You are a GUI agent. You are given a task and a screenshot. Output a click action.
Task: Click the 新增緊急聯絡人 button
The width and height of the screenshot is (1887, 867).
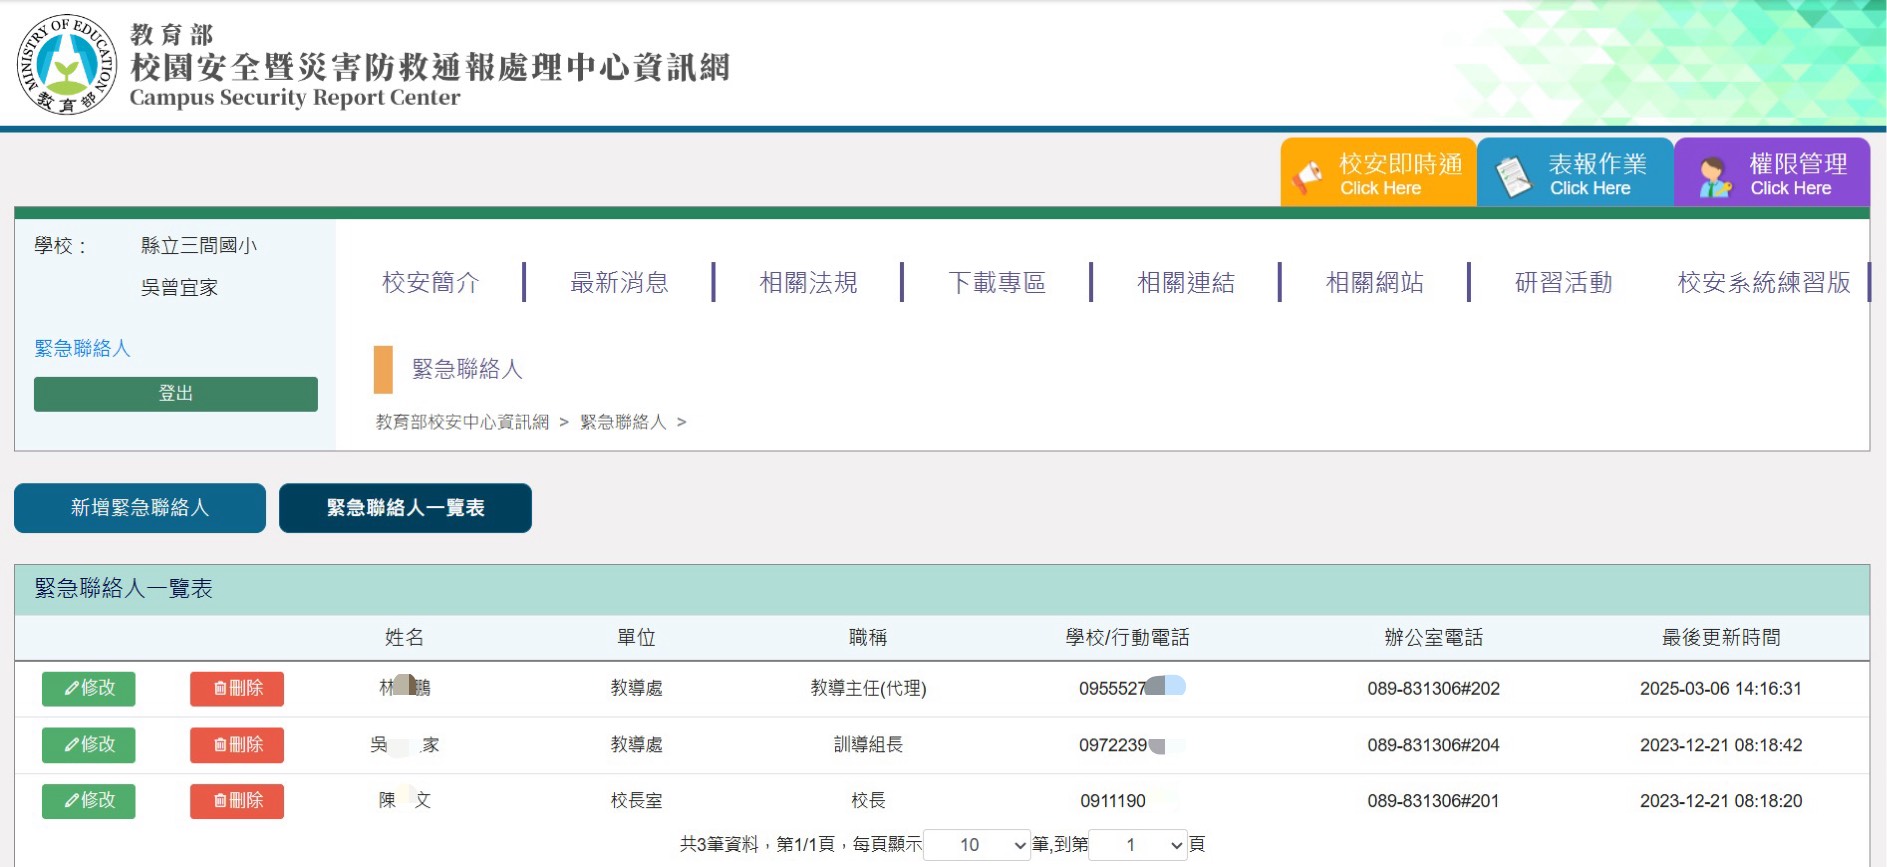click(140, 508)
